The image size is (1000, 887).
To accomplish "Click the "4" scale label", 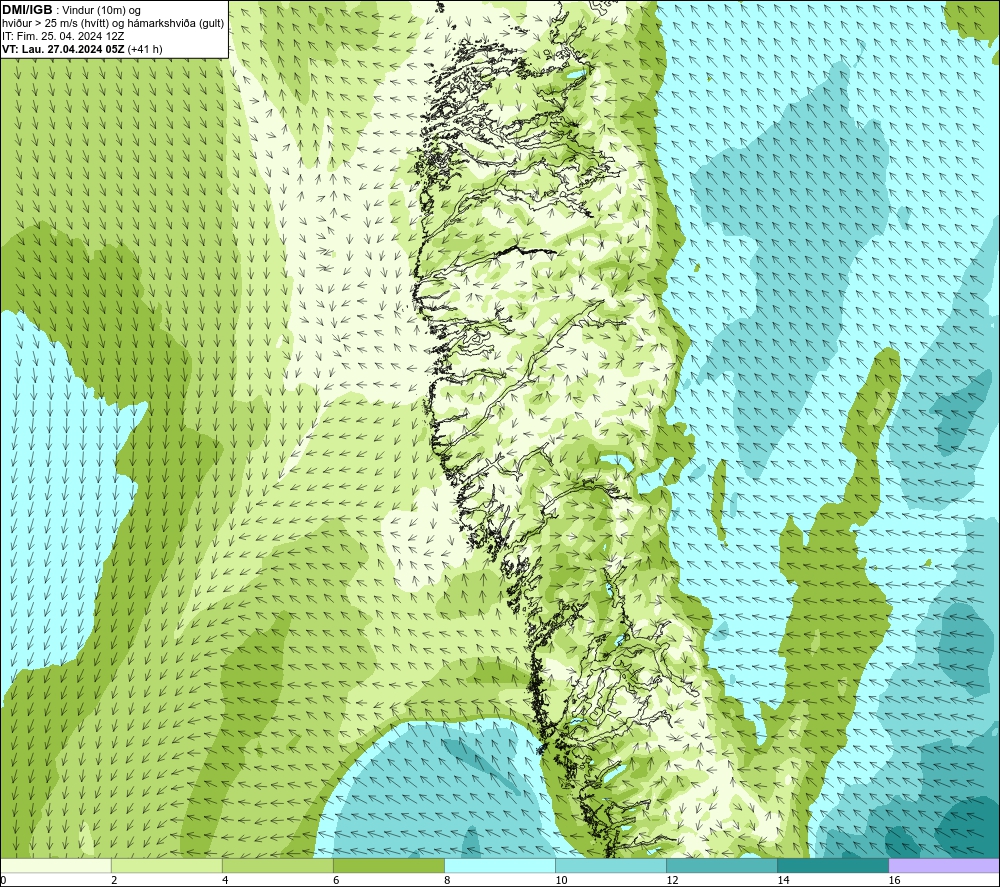I will coord(224,880).
